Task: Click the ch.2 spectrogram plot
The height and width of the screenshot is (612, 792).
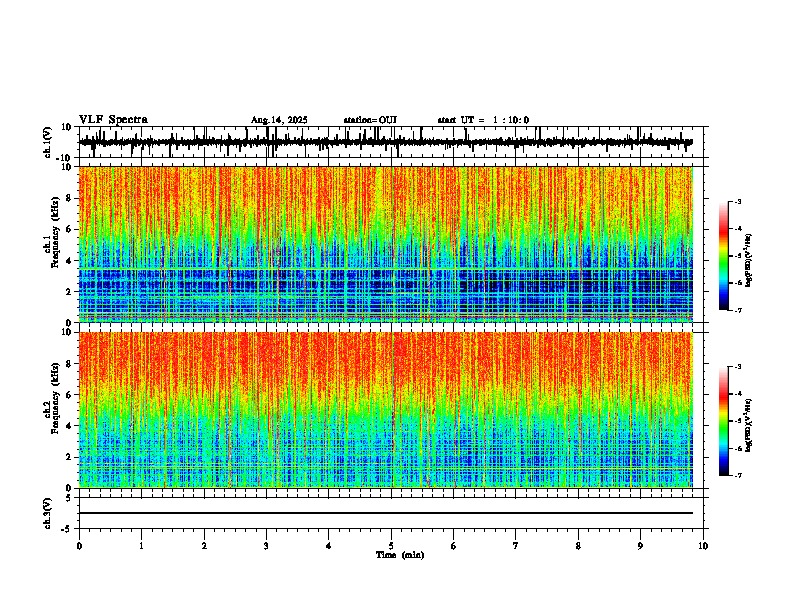Action: (x=386, y=410)
